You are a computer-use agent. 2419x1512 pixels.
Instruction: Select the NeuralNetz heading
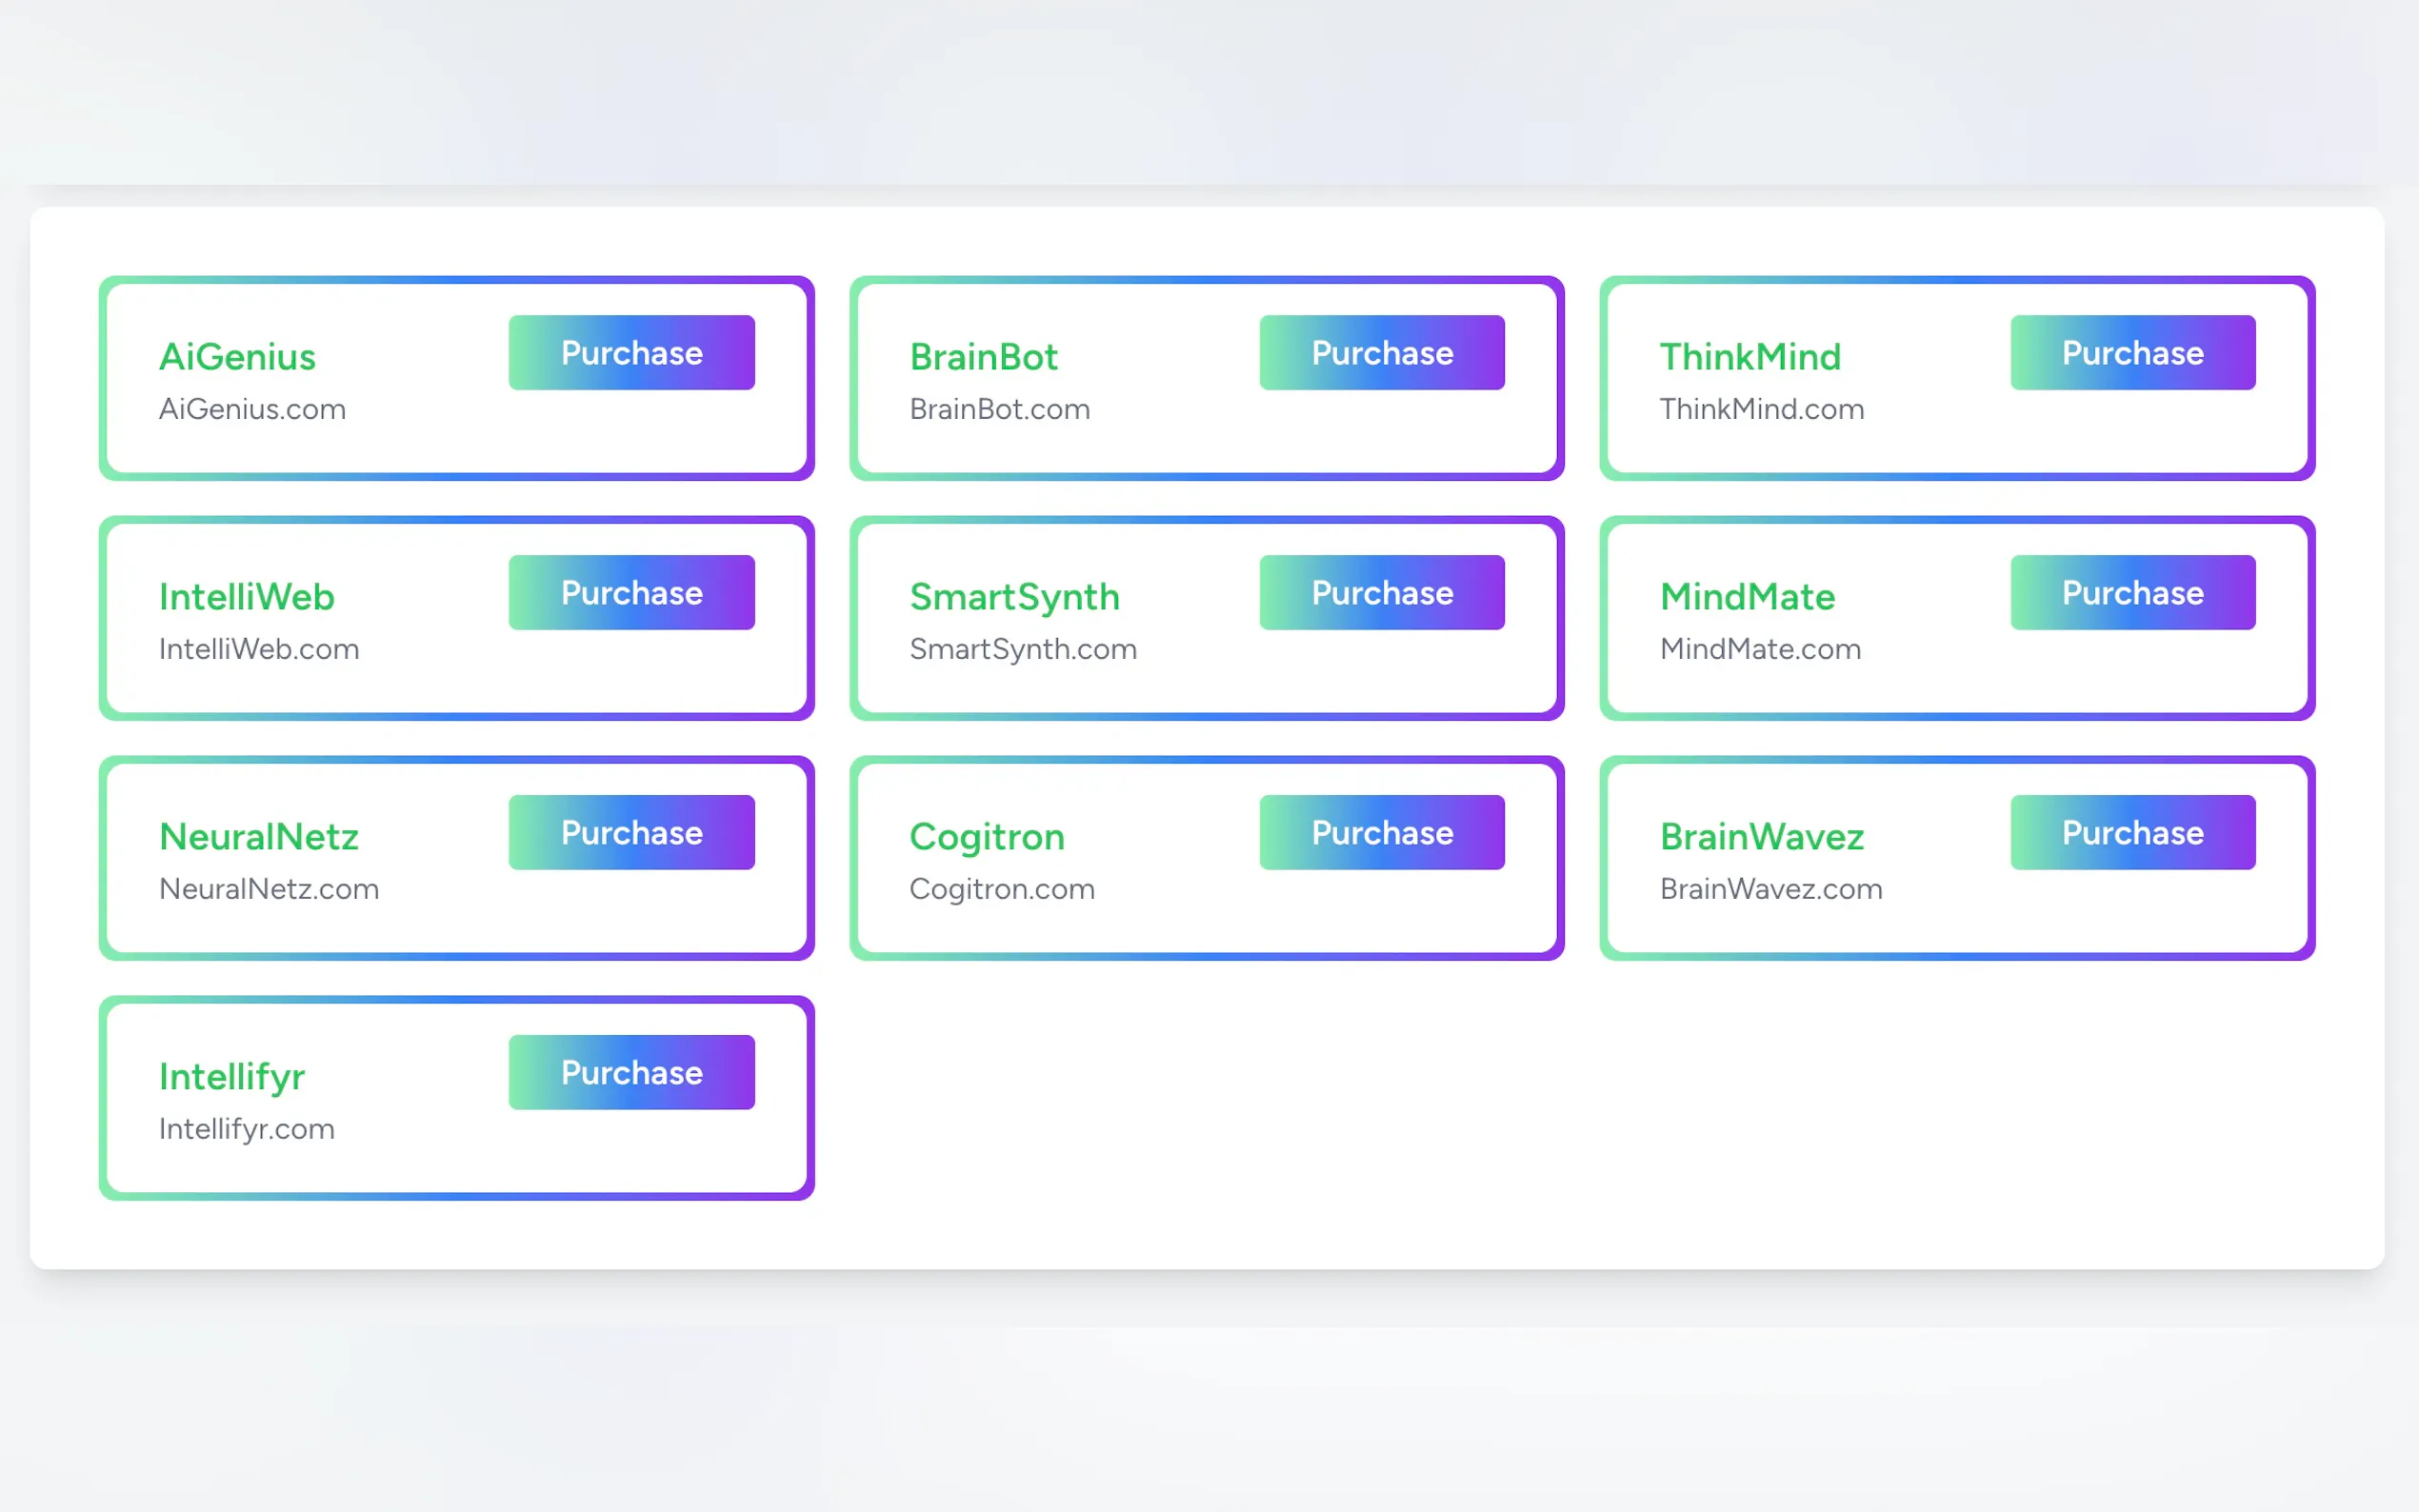[259, 837]
